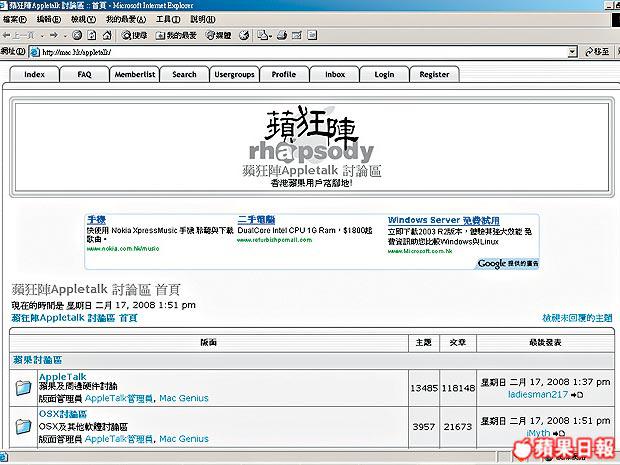Select the Index forum tab
Viewport: 620px width, 465px height.
pos(34,74)
